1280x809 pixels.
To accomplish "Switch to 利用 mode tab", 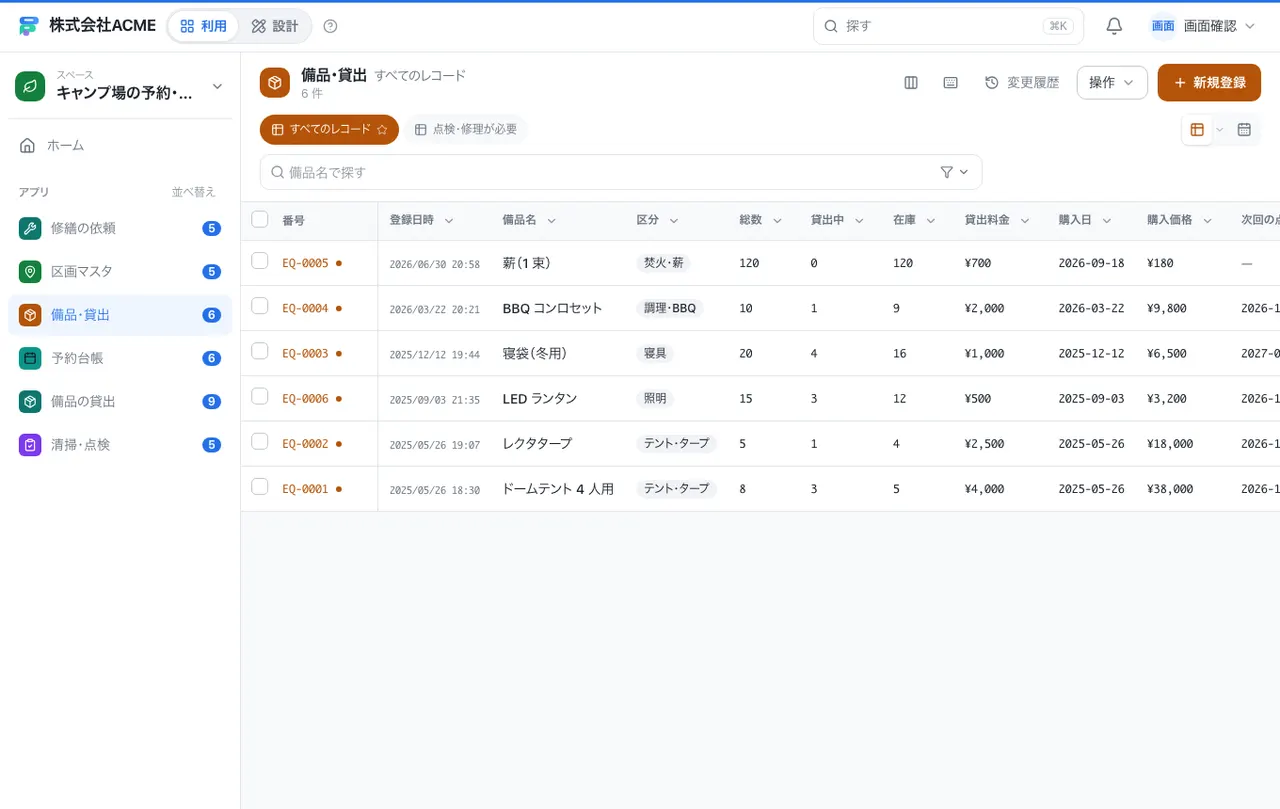I will (x=203, y=26).
